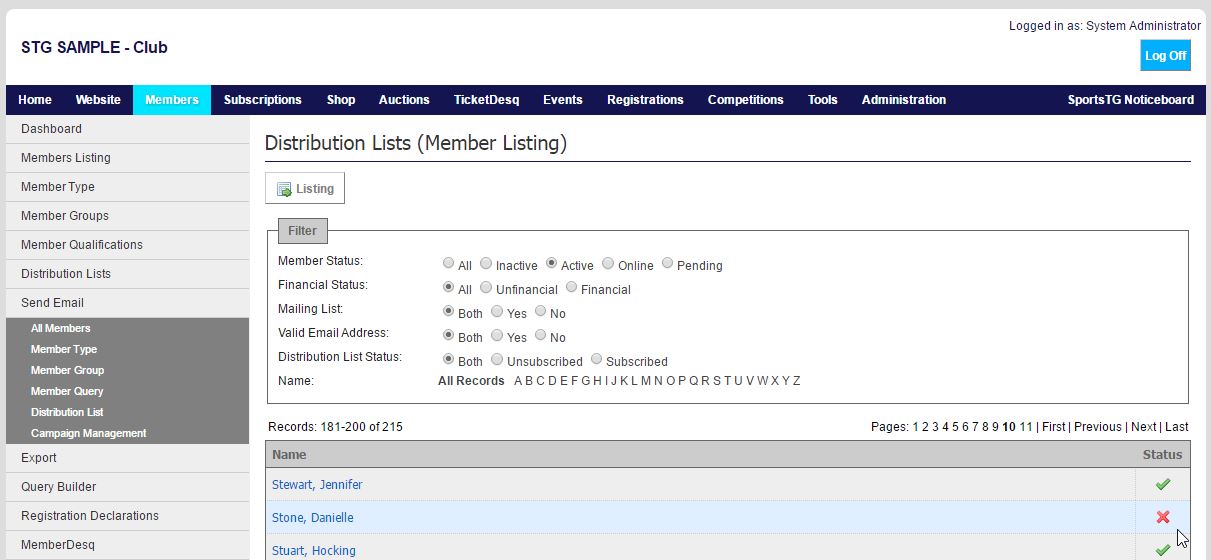
Task: Open the Members menu tab
Action: 172,100
